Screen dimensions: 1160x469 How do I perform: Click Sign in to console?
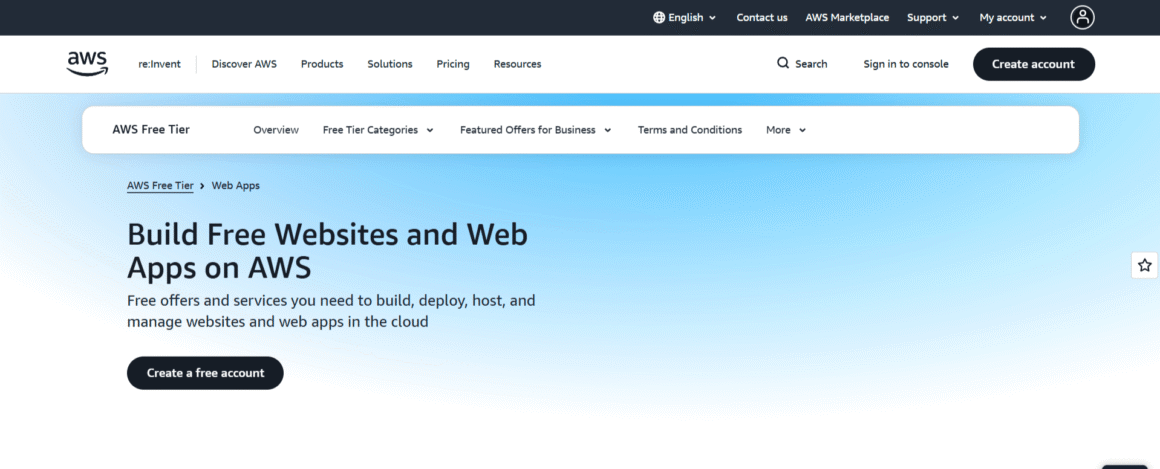click(x=906, y=64)
